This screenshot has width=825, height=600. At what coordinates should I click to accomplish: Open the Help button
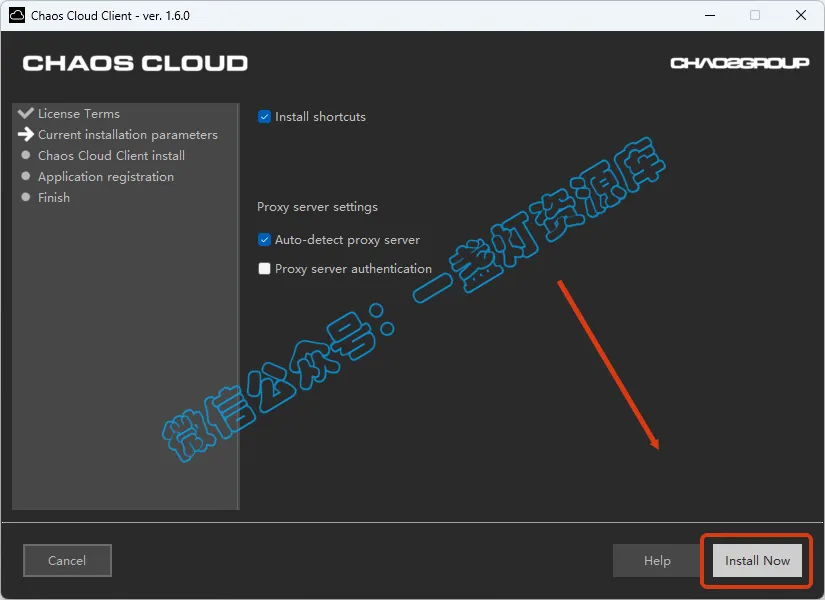coord(657,561)
